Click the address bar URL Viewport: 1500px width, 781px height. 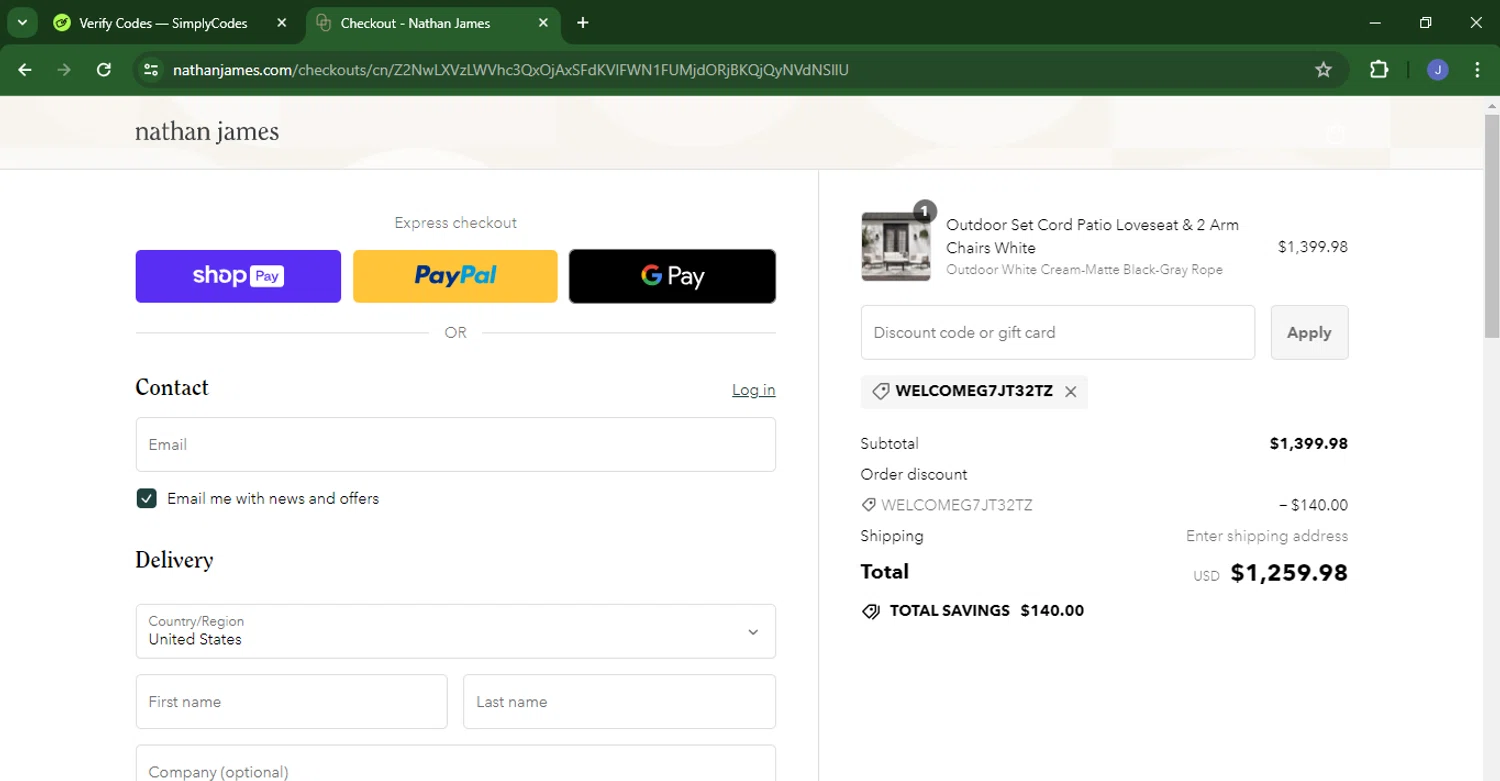click(x=510, y=70)
